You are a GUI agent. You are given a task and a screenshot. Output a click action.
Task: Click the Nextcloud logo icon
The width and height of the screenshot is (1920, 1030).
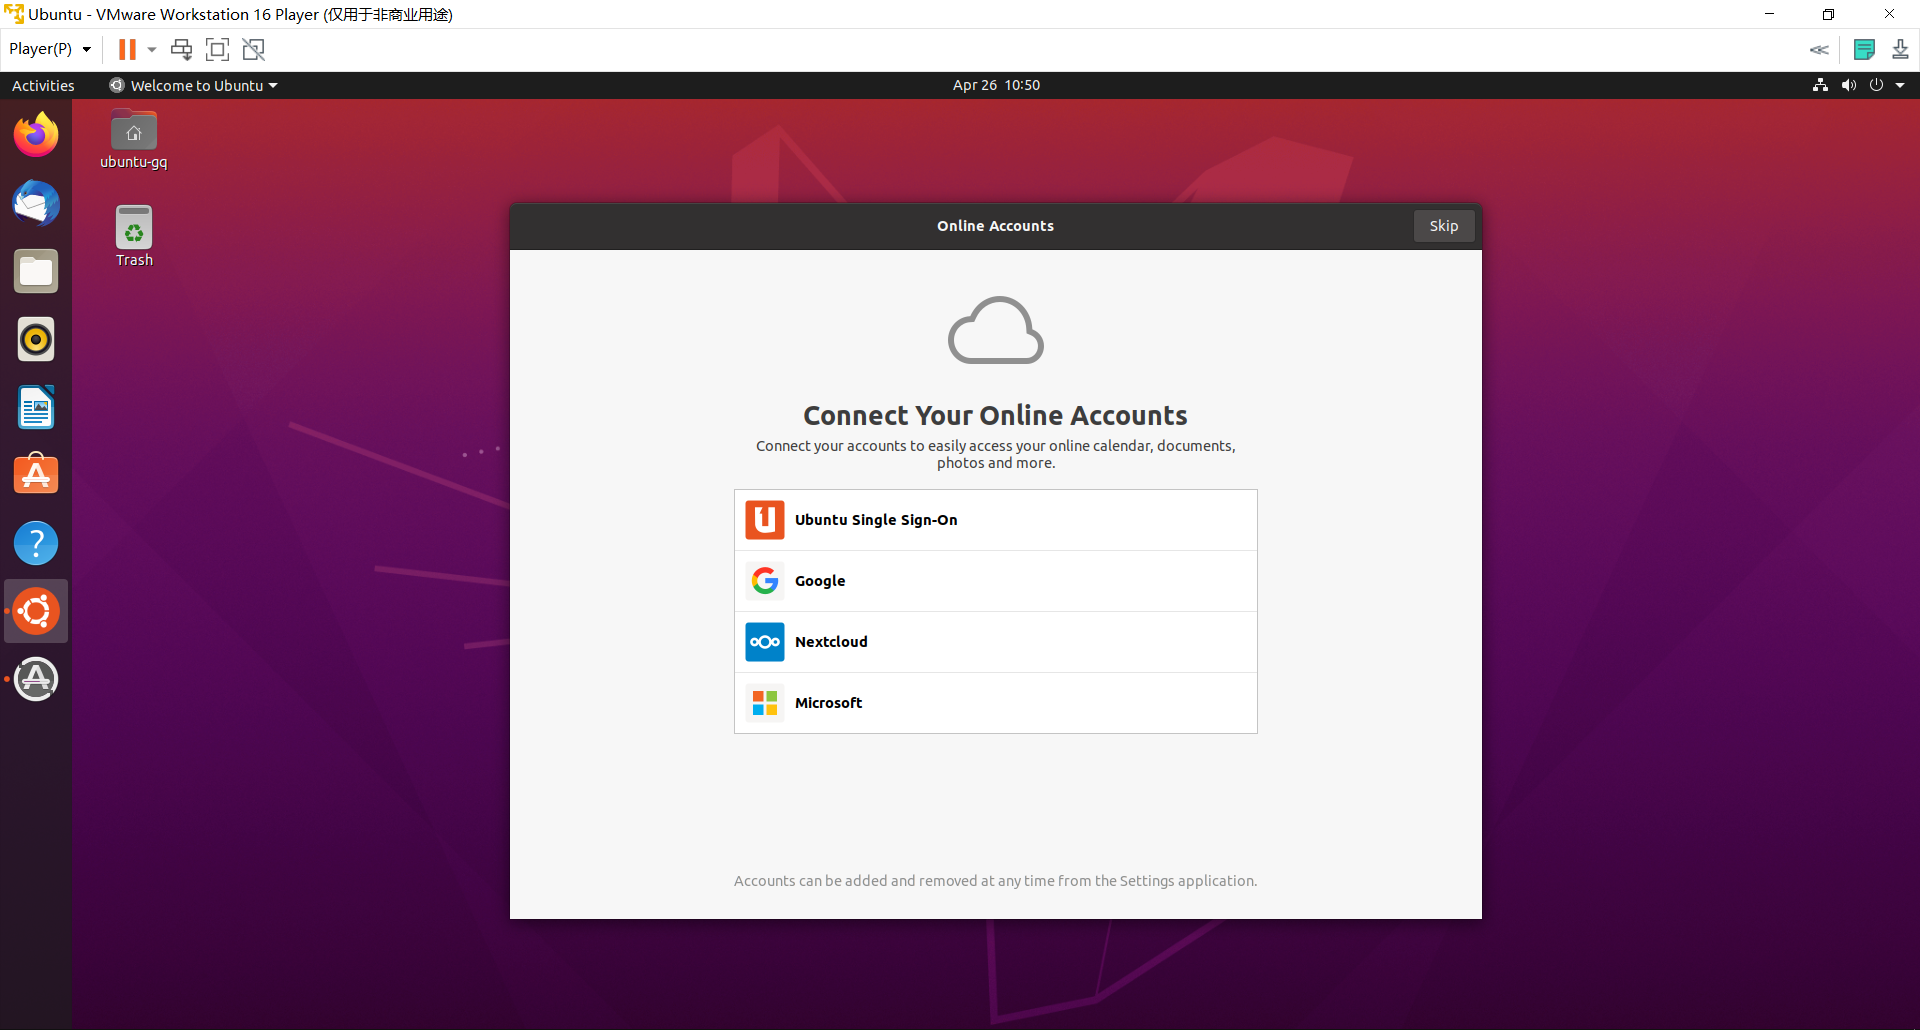tap(765, 642)
